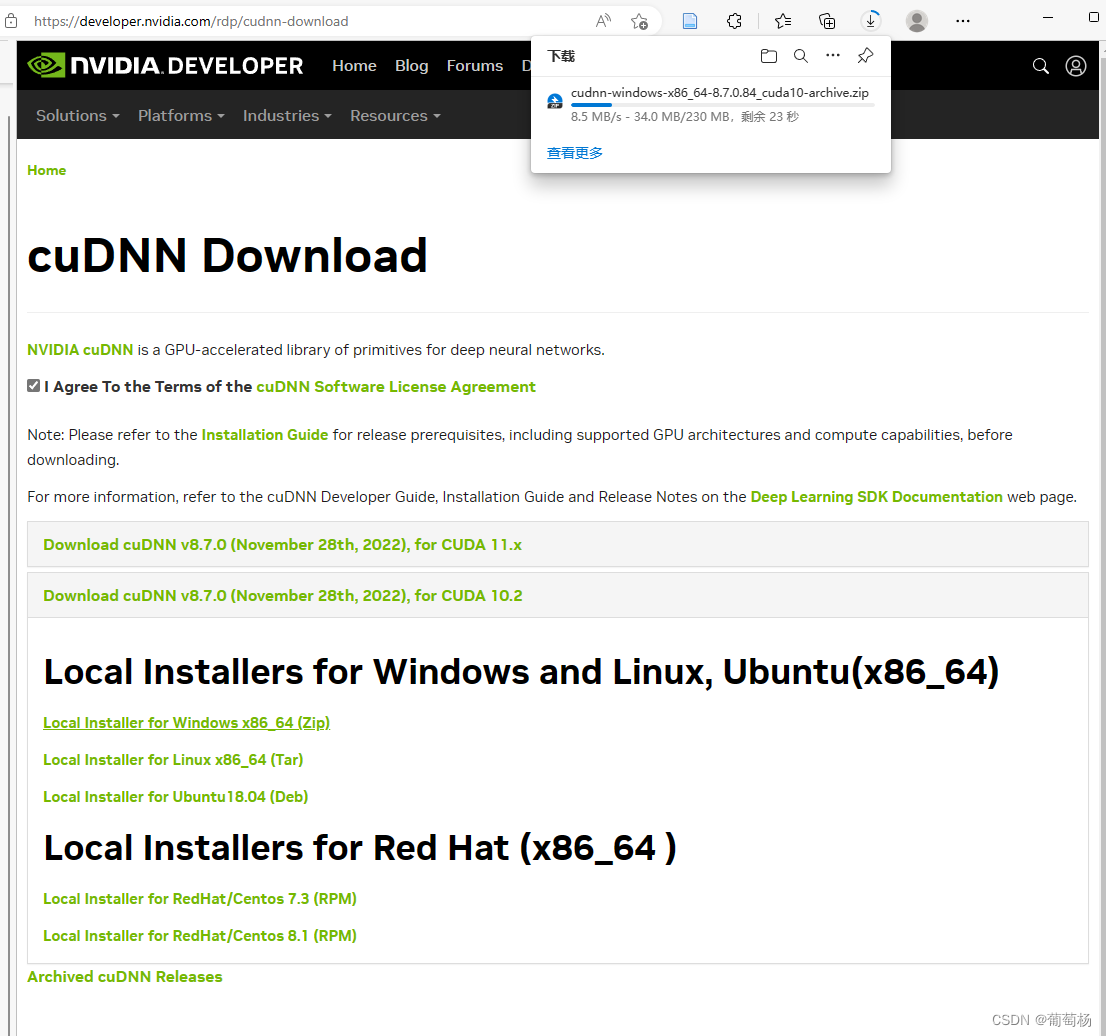Open the Archived cuDNN Releases link
Viewport: 1106px width, 1036px height.
124,976
